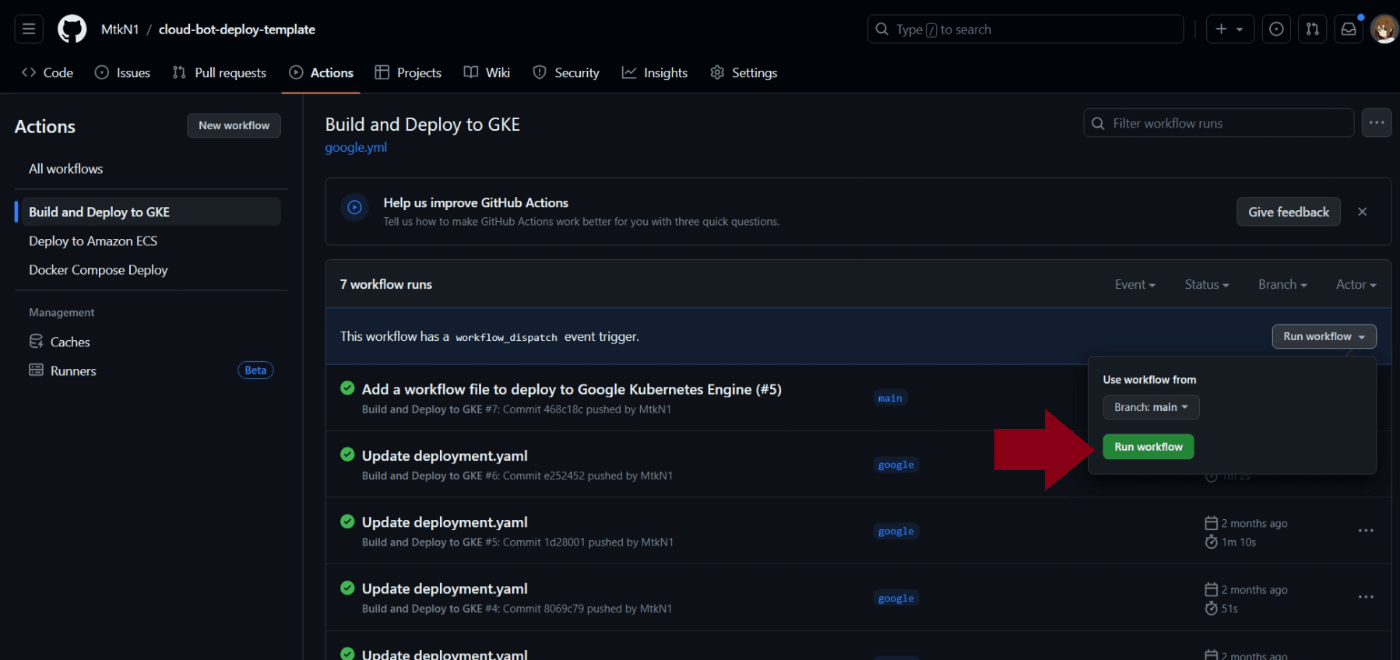Click the green Run workflow button
Viewport: 1400px width, 660px height.
[1148, 447]
